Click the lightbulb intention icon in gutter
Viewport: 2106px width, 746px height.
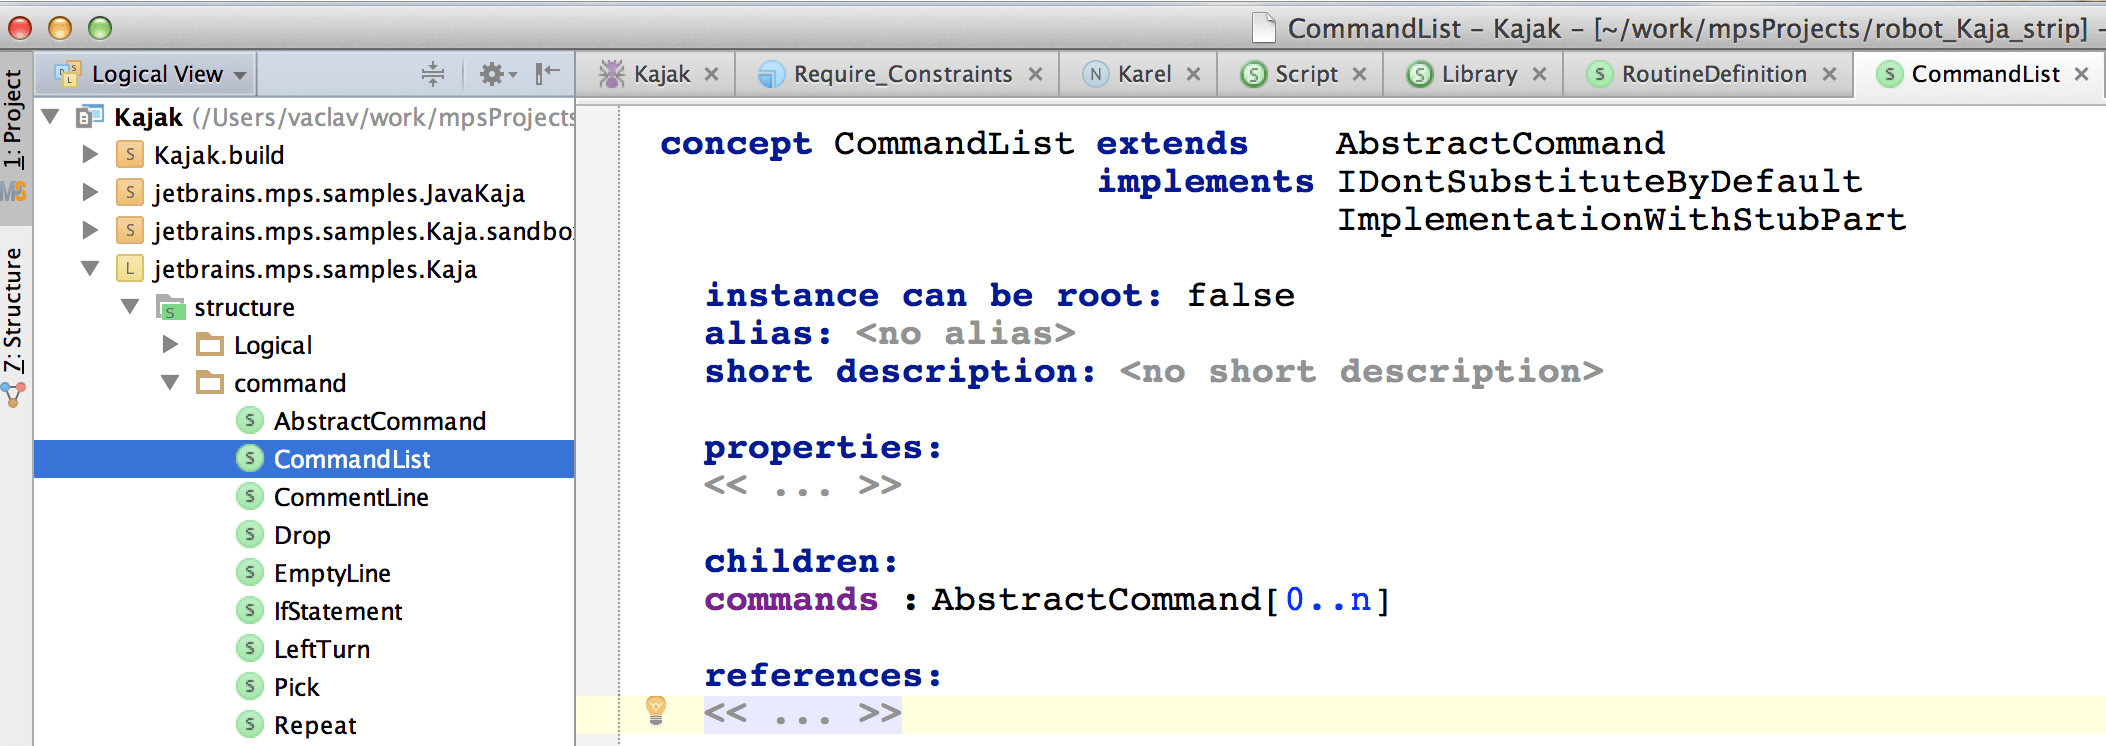(x=656, y=710)
